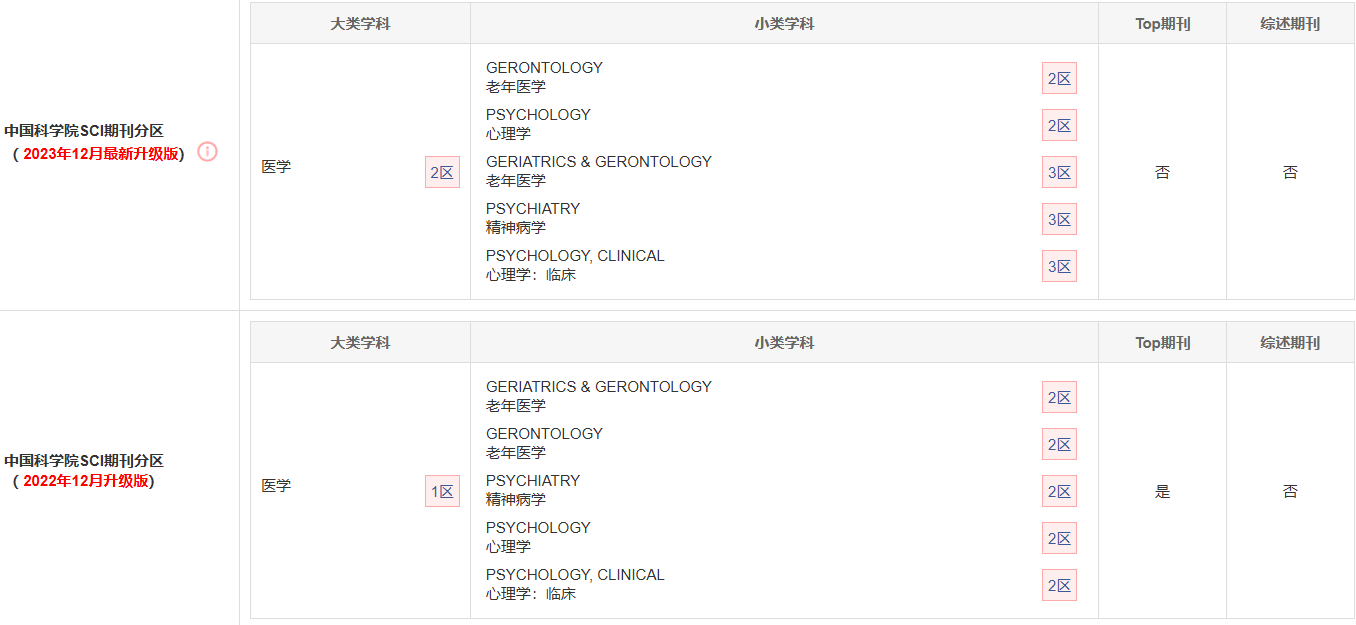1356x625 pixels.
Task: Click the 1区 badge for 医学 in 2022 table
Action: [442, 491]
